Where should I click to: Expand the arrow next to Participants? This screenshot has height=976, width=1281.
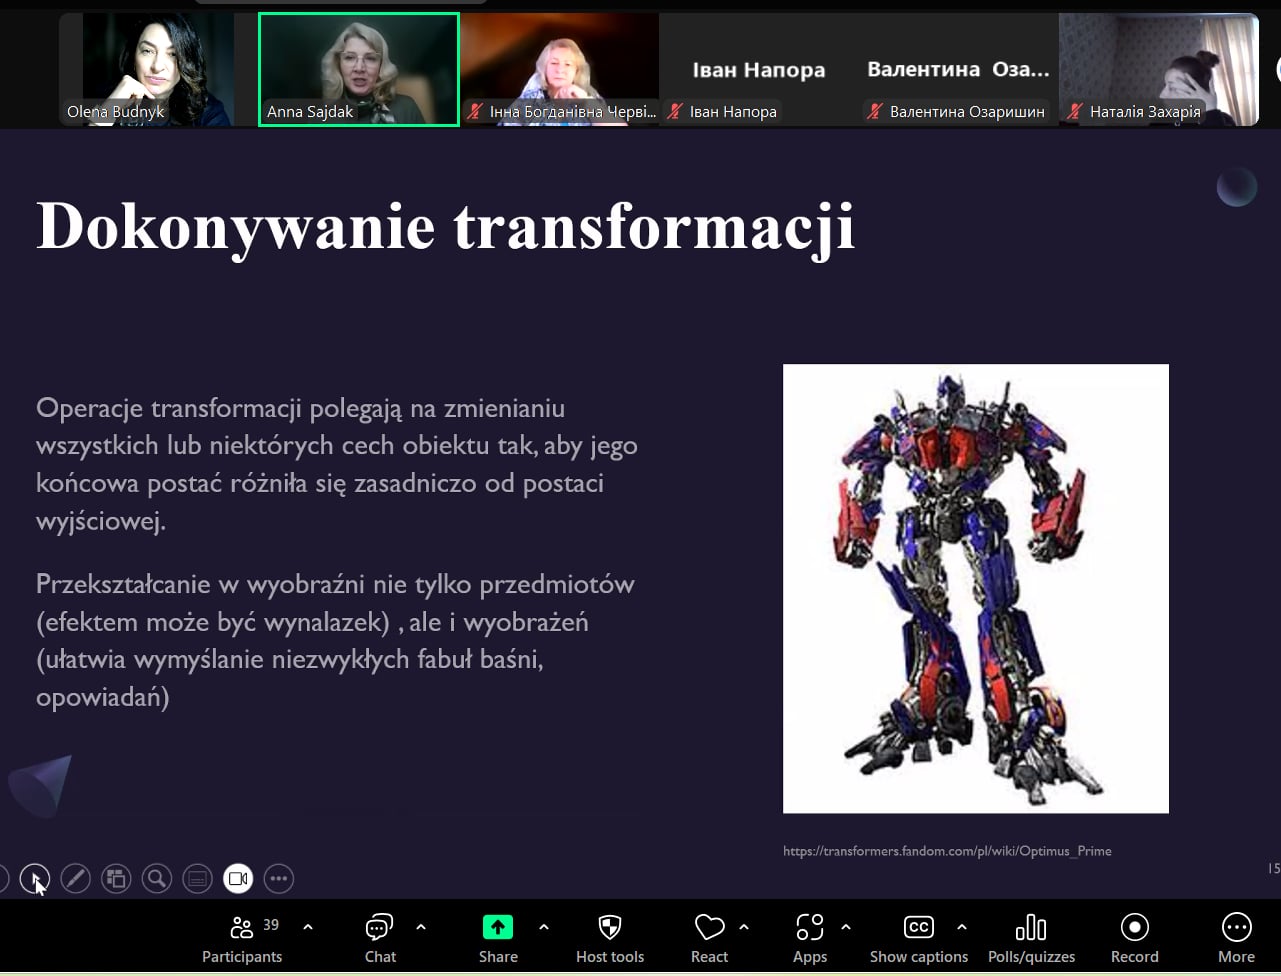pyautogui.click(x=308, y=927)
